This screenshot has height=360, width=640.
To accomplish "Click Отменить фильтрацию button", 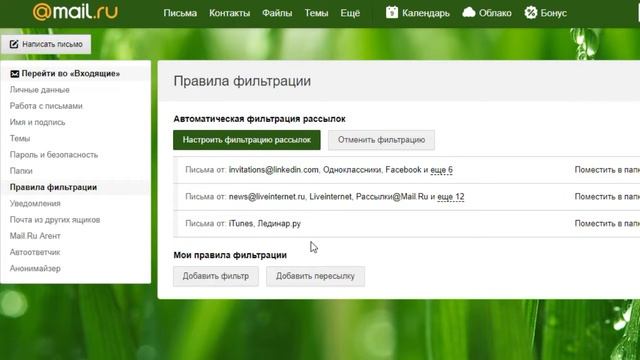I will click(x=381, y=140).
